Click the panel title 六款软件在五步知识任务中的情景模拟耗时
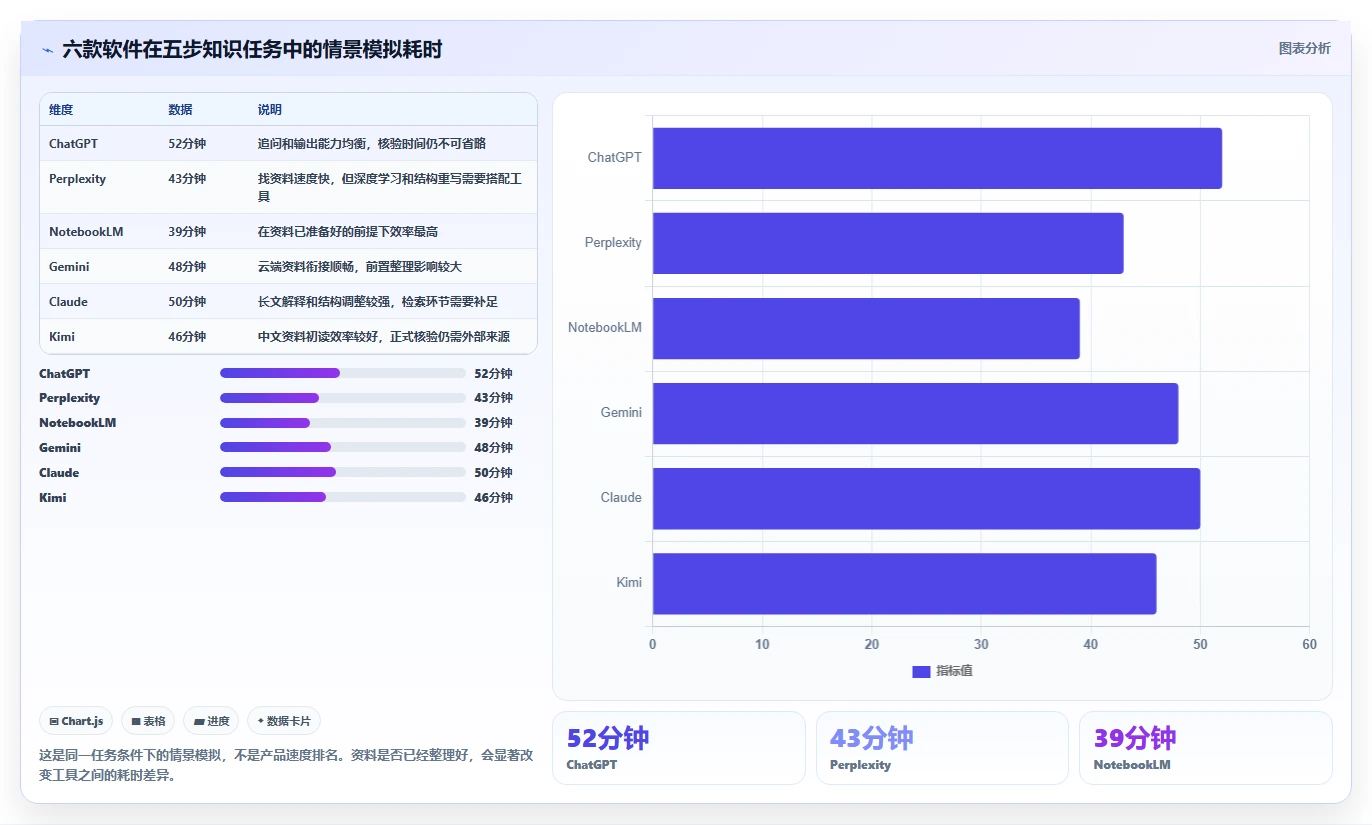 click(252, 49)
